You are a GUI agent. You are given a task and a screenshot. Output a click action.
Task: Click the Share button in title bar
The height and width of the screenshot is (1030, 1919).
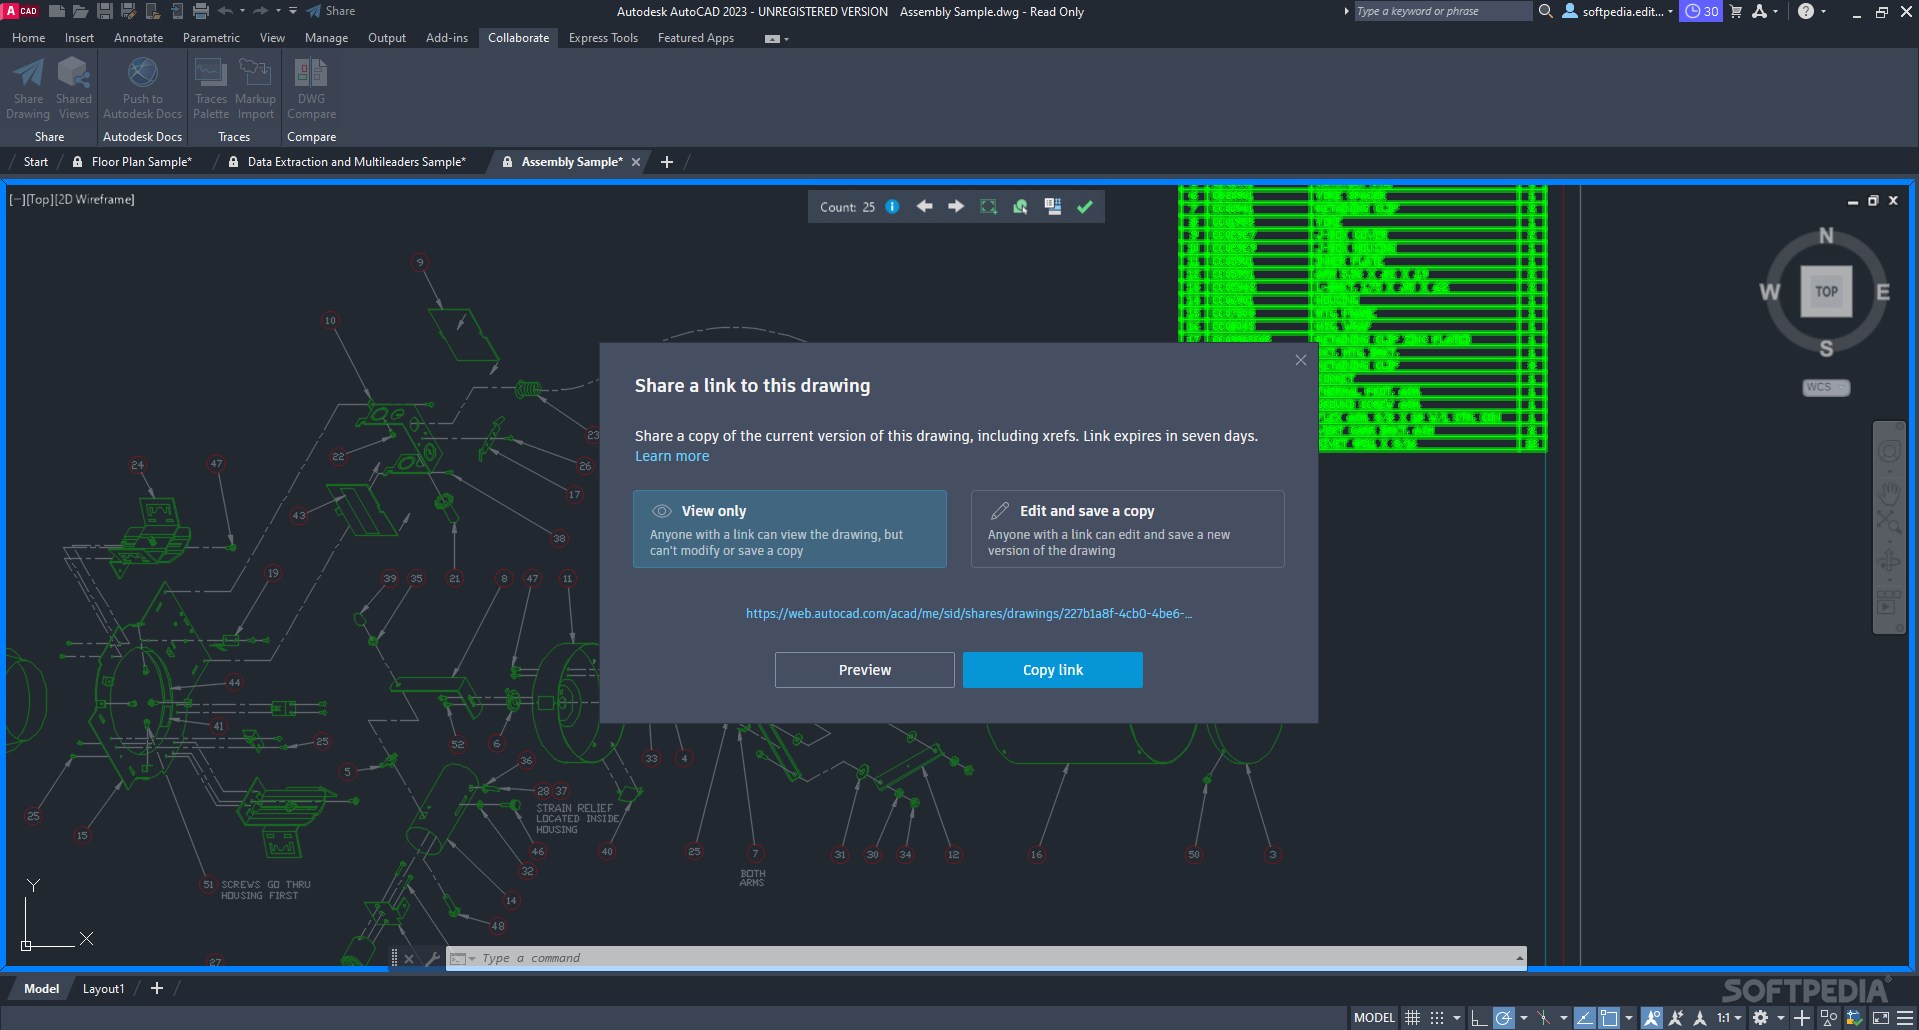[331, 11]
